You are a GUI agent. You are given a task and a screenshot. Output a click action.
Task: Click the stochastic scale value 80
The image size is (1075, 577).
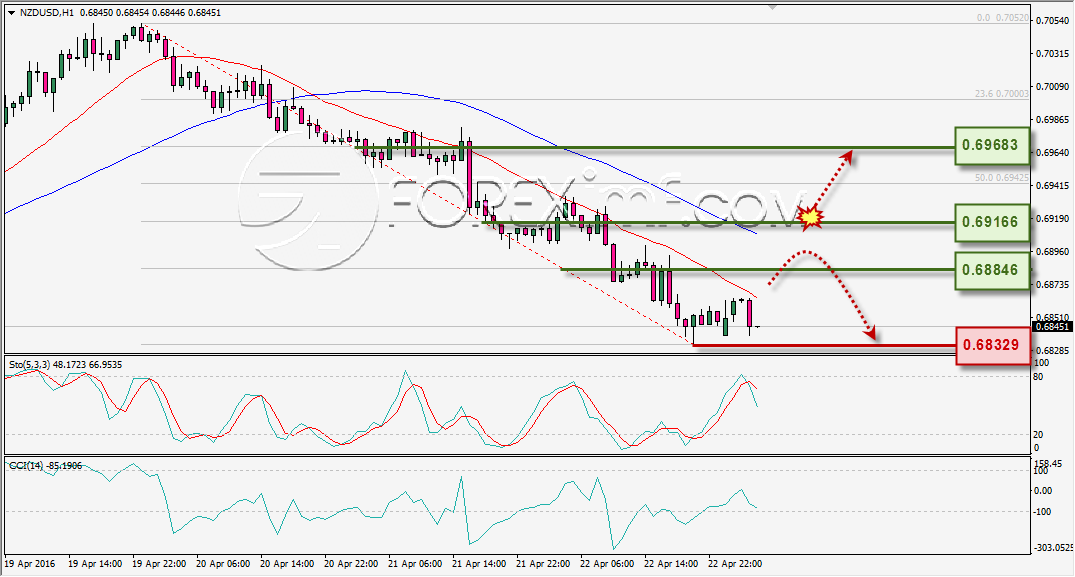[x=1038, y=377]
